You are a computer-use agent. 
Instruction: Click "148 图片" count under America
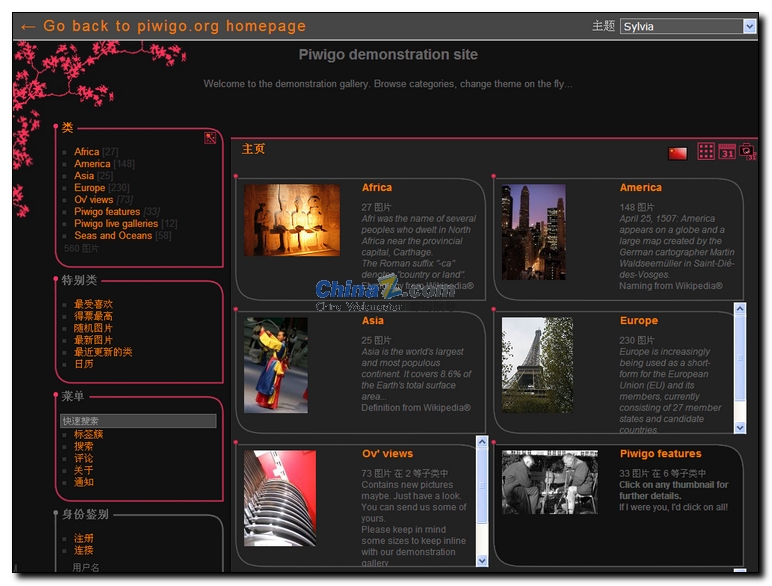point(637,207)
